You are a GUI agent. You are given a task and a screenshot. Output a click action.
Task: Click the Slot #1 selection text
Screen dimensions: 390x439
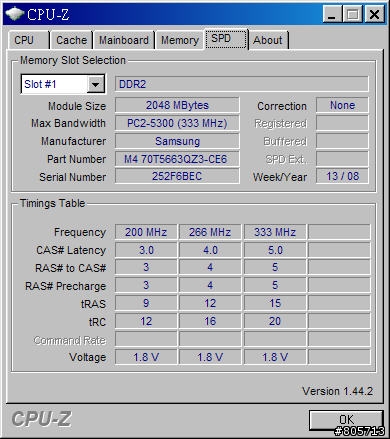(40, 84)
